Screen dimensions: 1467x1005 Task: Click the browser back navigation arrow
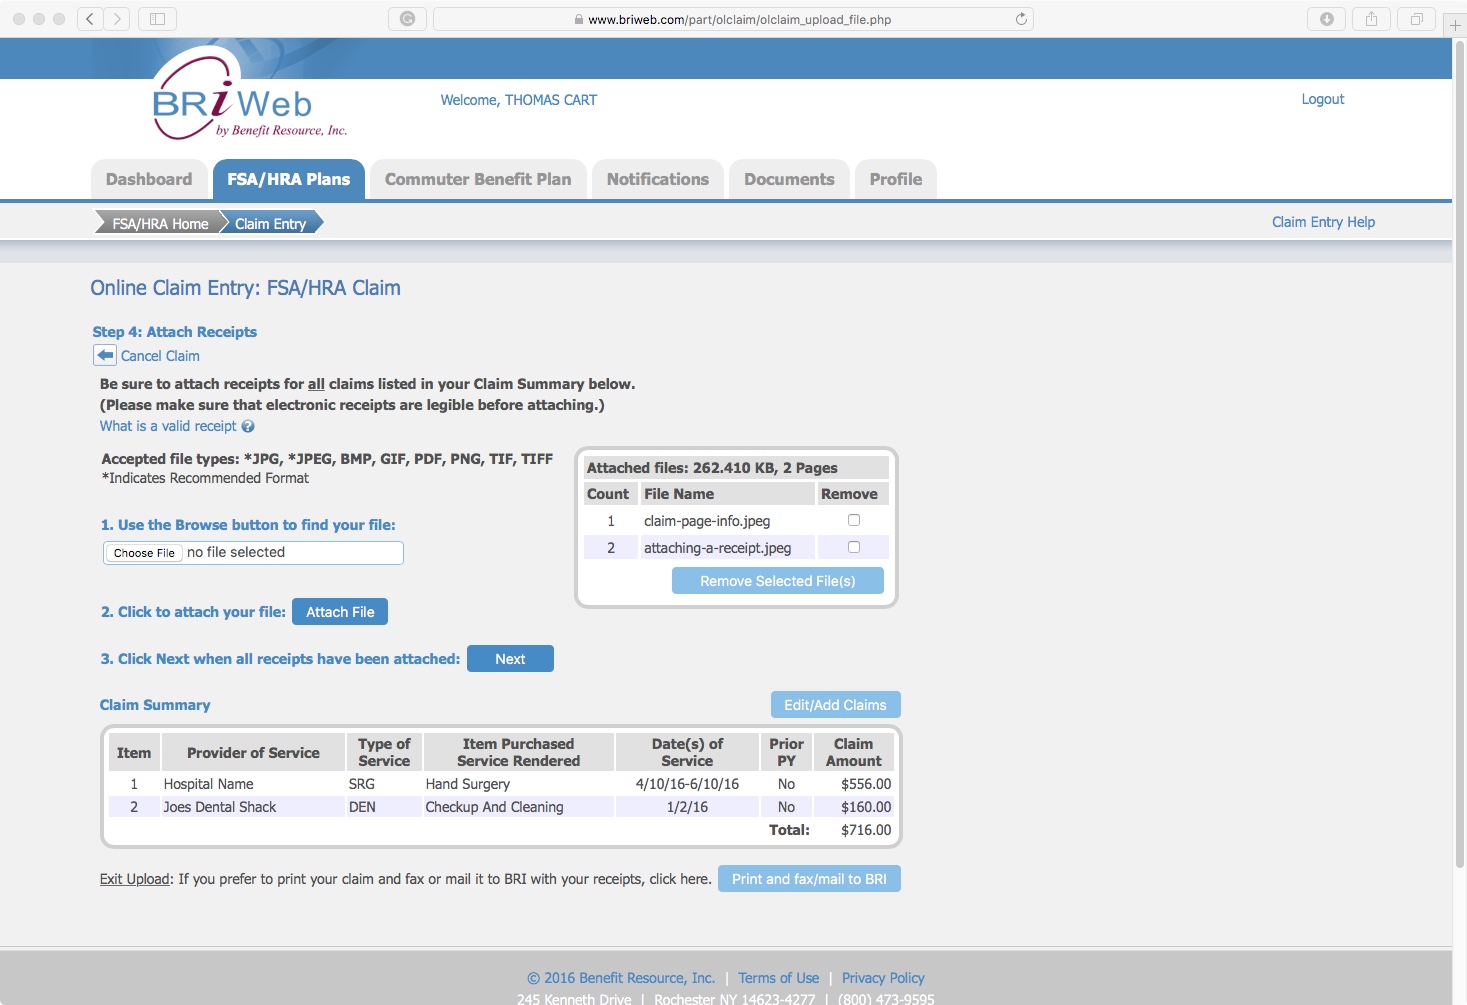[89, 18]
